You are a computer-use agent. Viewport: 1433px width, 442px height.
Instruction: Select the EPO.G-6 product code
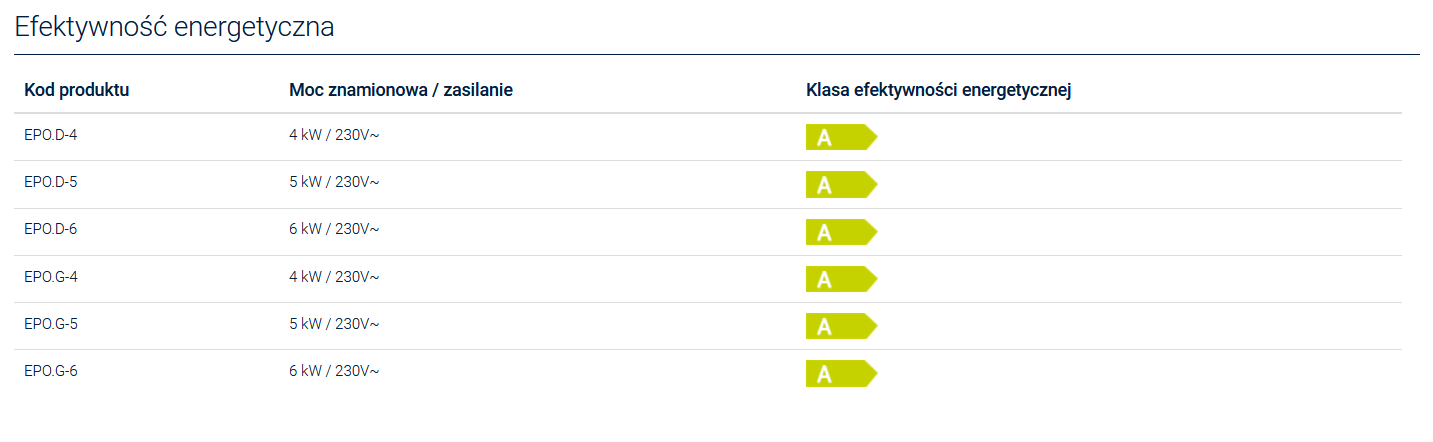click(x=51, y=371)
